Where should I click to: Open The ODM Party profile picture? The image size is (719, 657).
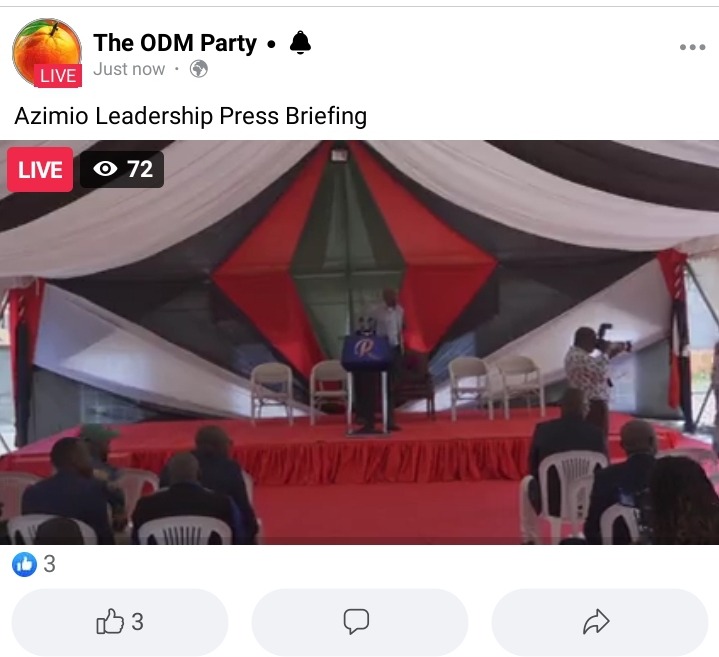[47, 52]
